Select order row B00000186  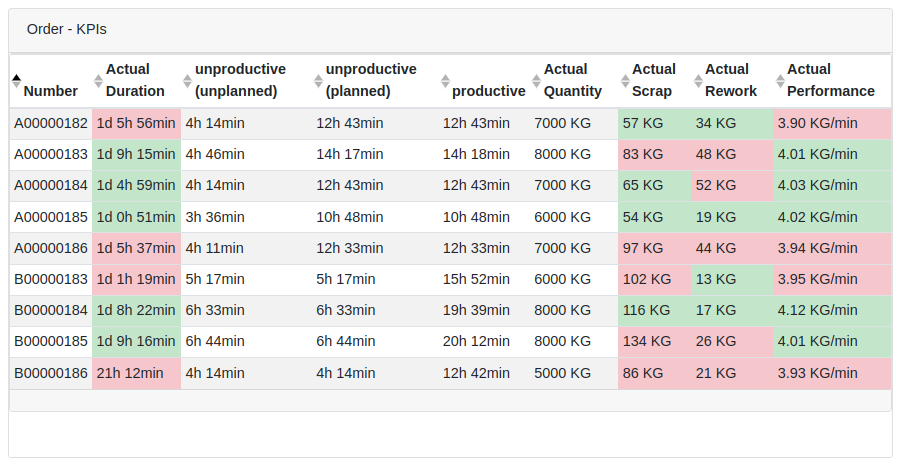coord(51,374)
